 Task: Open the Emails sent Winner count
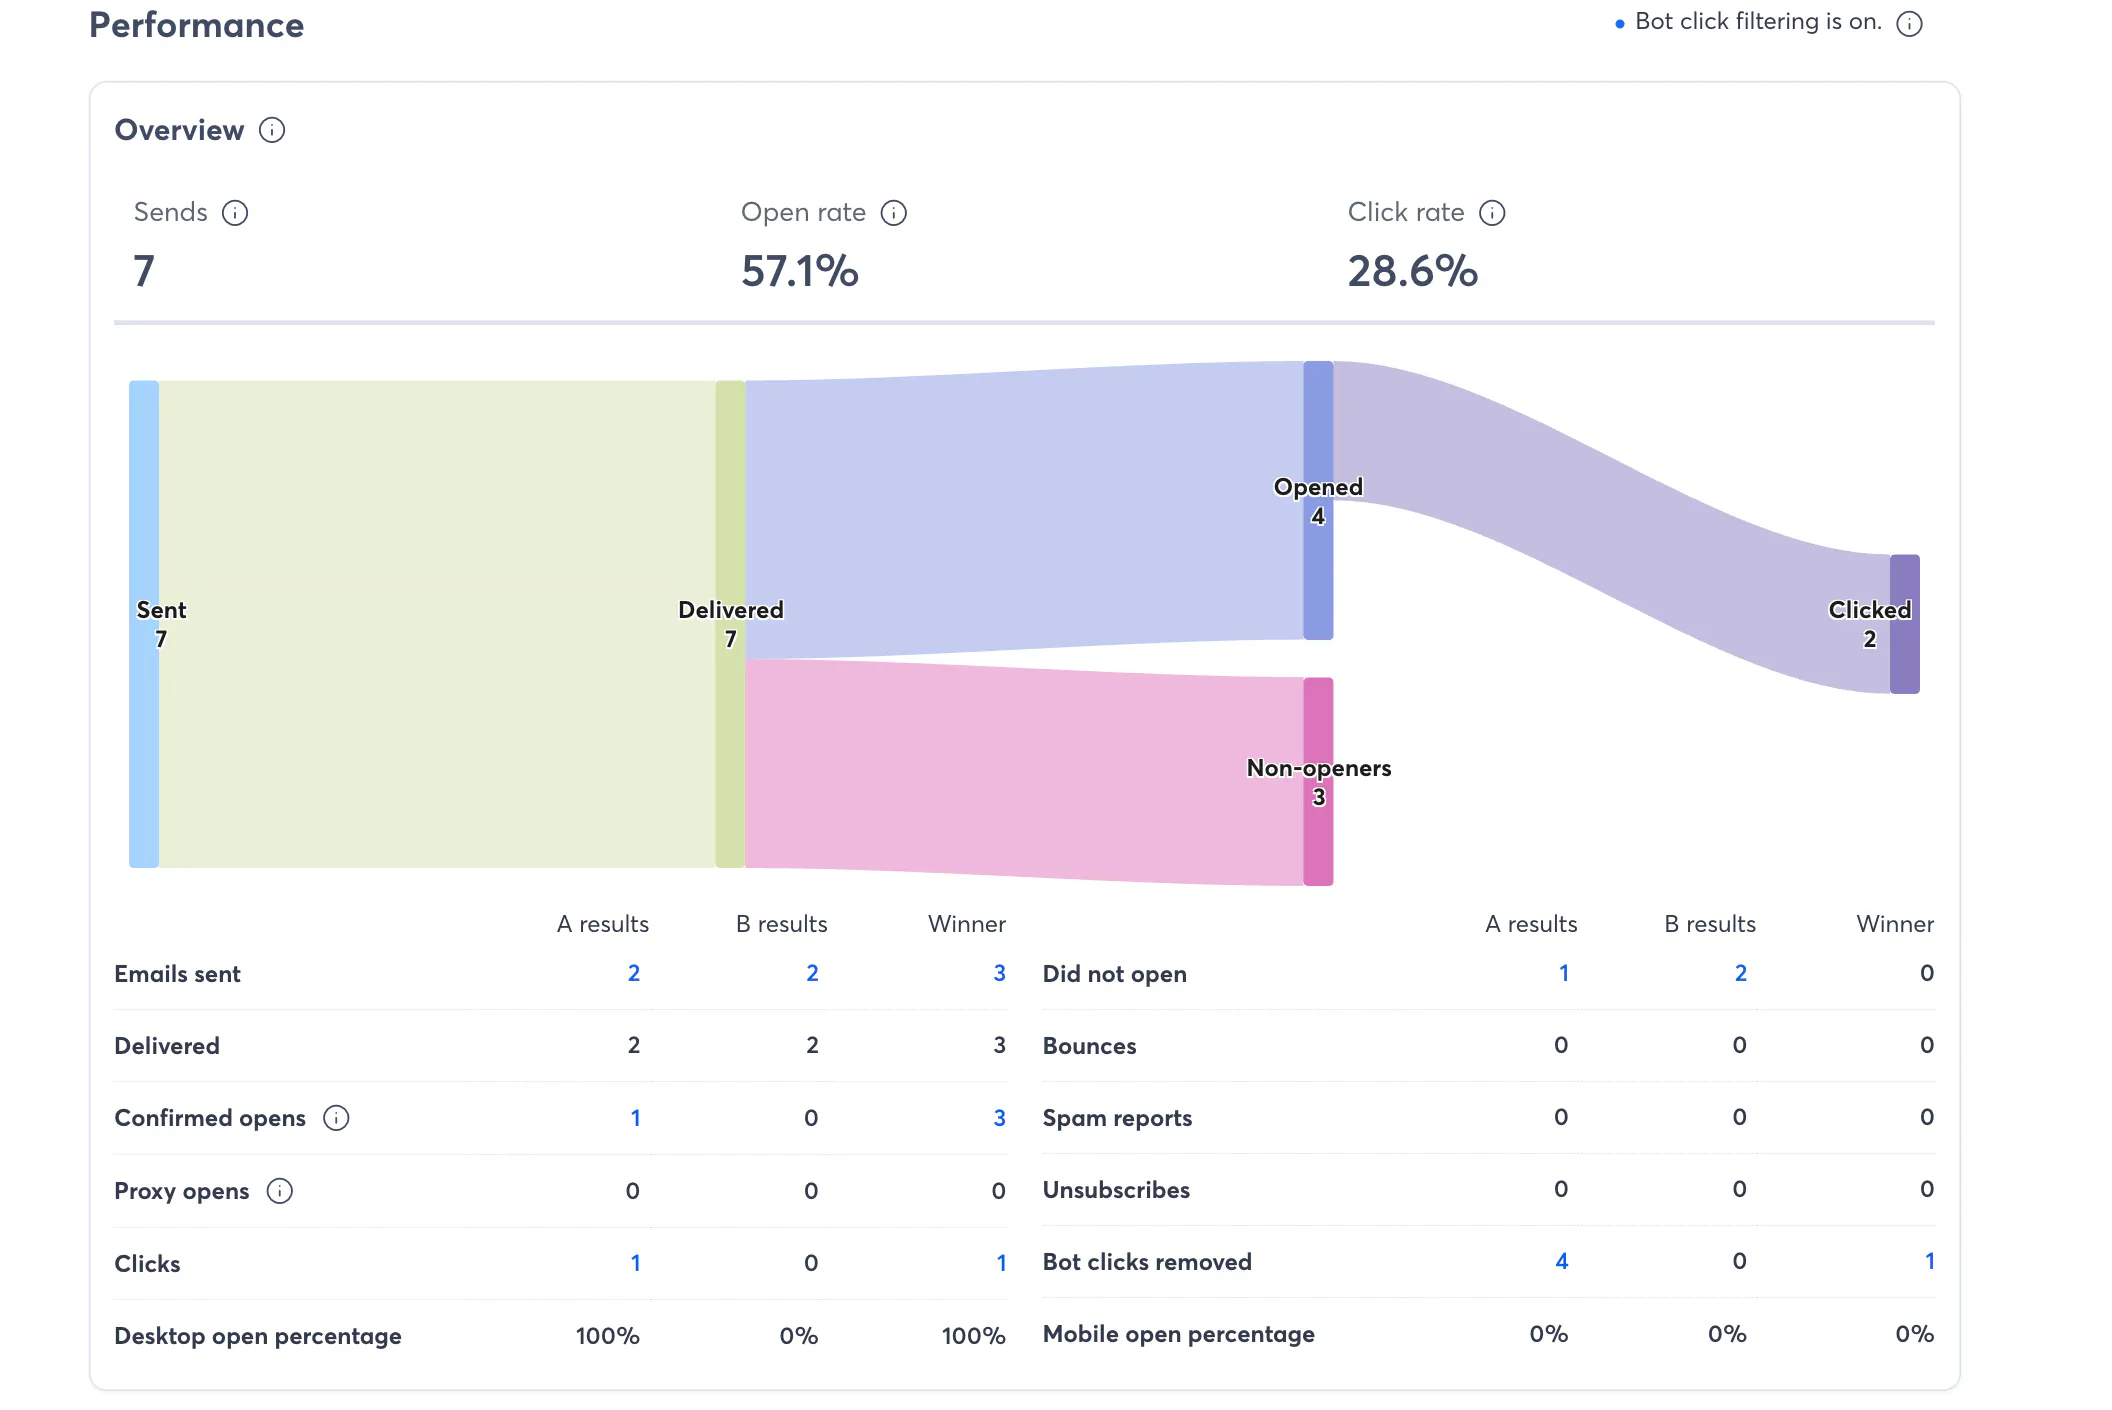click(x=998, y=973)
